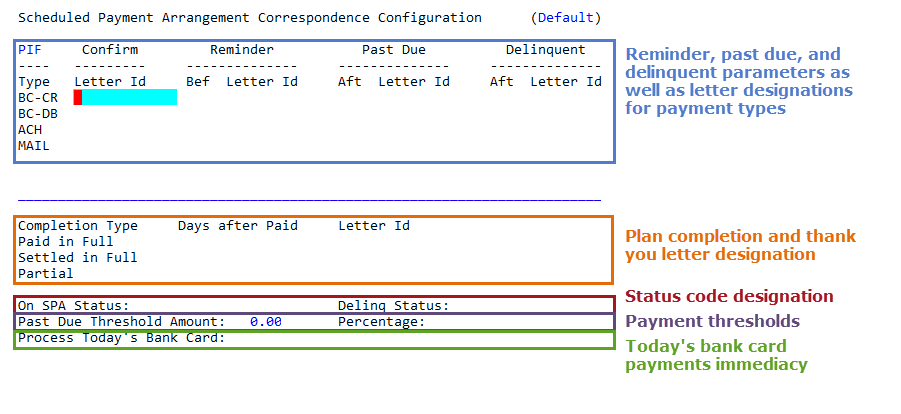This screenshot has height=414, width=901.
Task: Select the Partial completion type
Action: [x=46, y=274]
